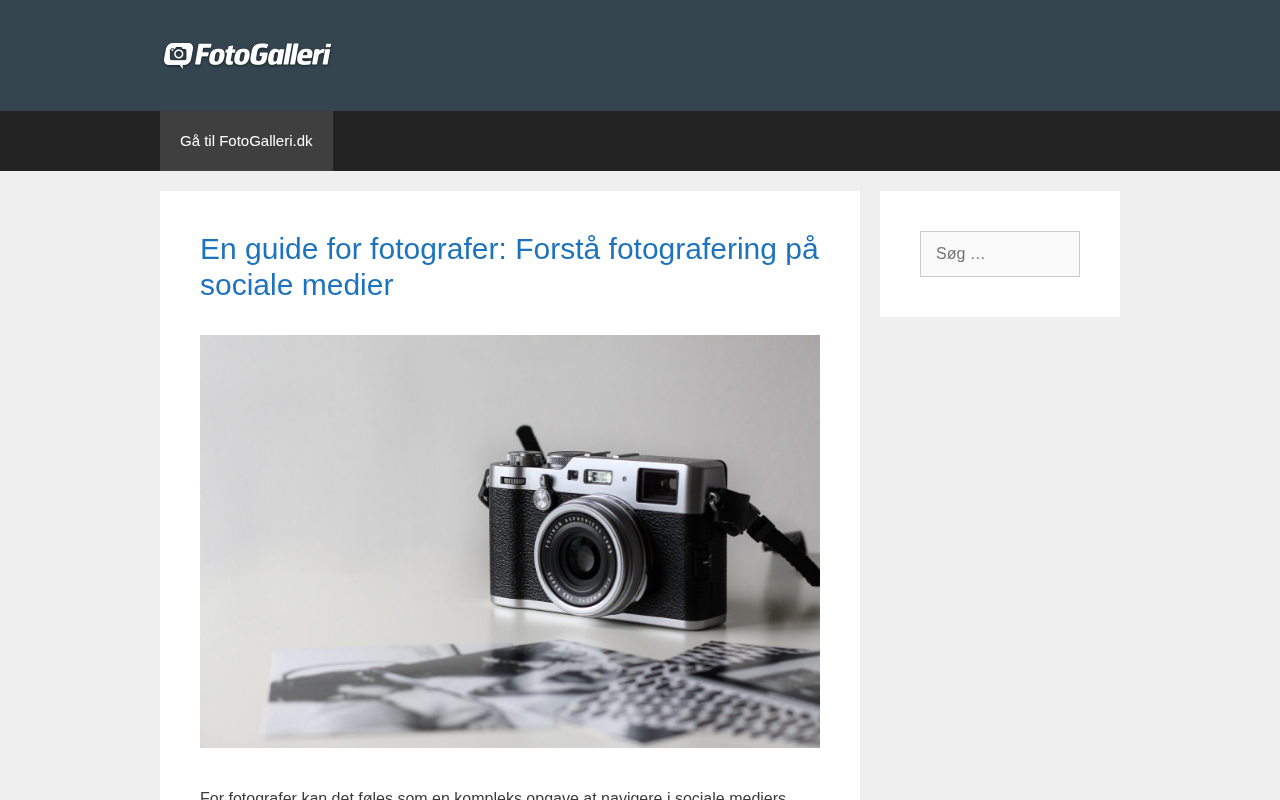This screenshot has width=1280, height=800.
Task: Open the article title about sociale medier
Action: click(509, 266)
